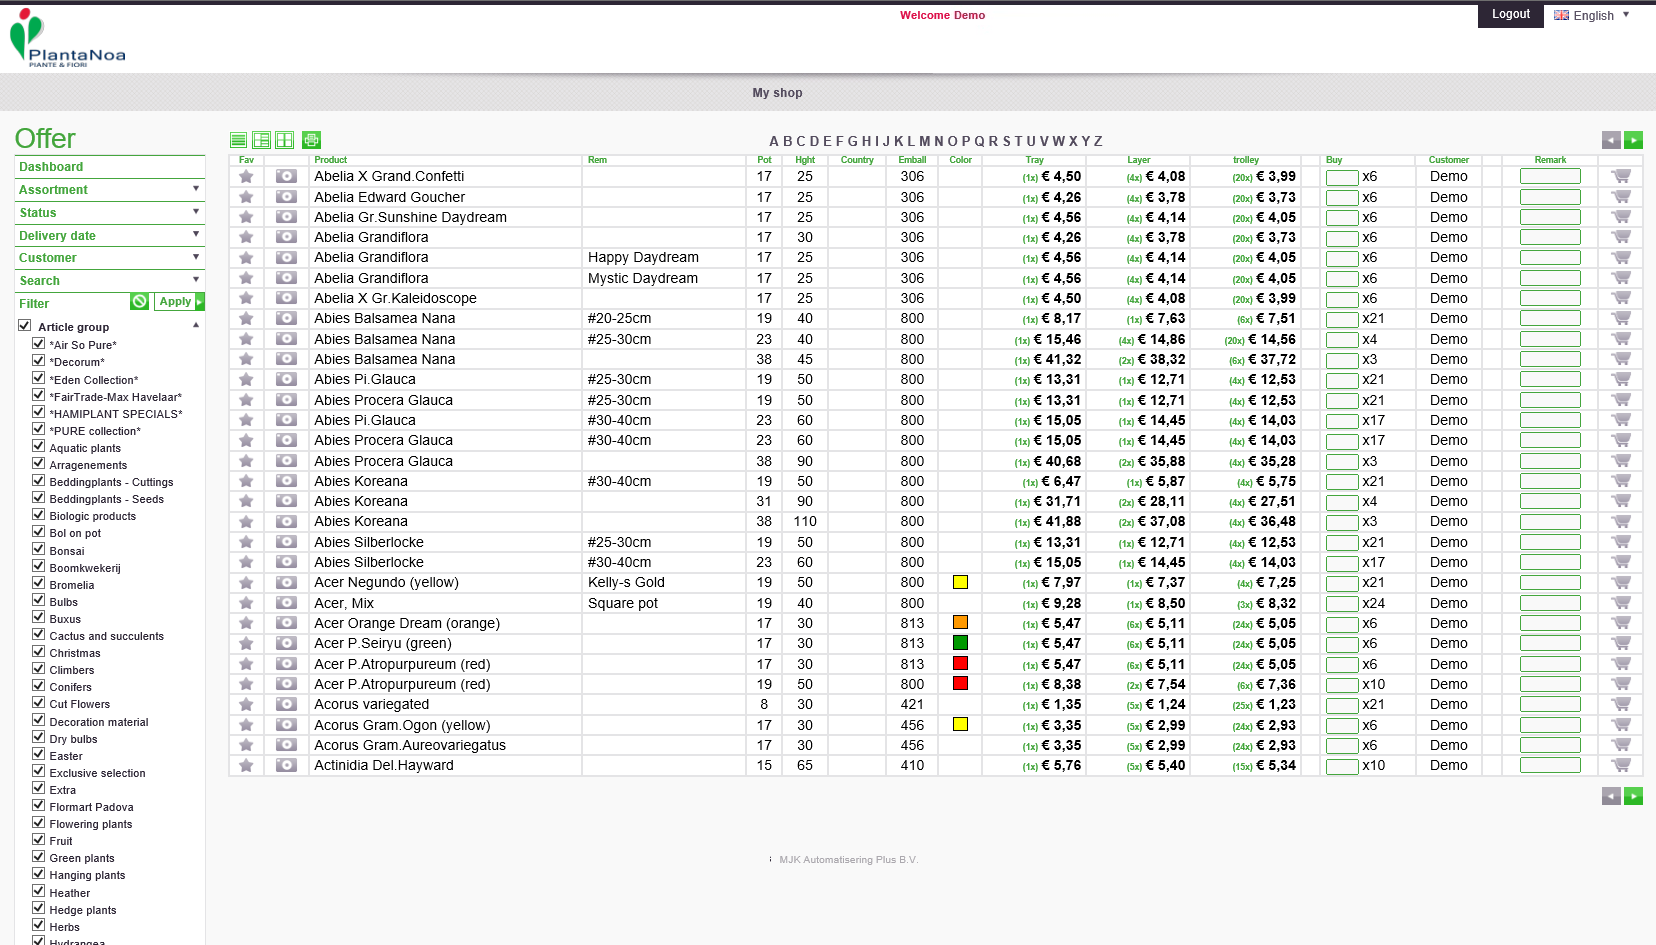Image resolution: width=1656 pixels, height=945 pixels.
Task: Add Abelia X Grand.Confetti to cart
Action: tap(1621, 176)
